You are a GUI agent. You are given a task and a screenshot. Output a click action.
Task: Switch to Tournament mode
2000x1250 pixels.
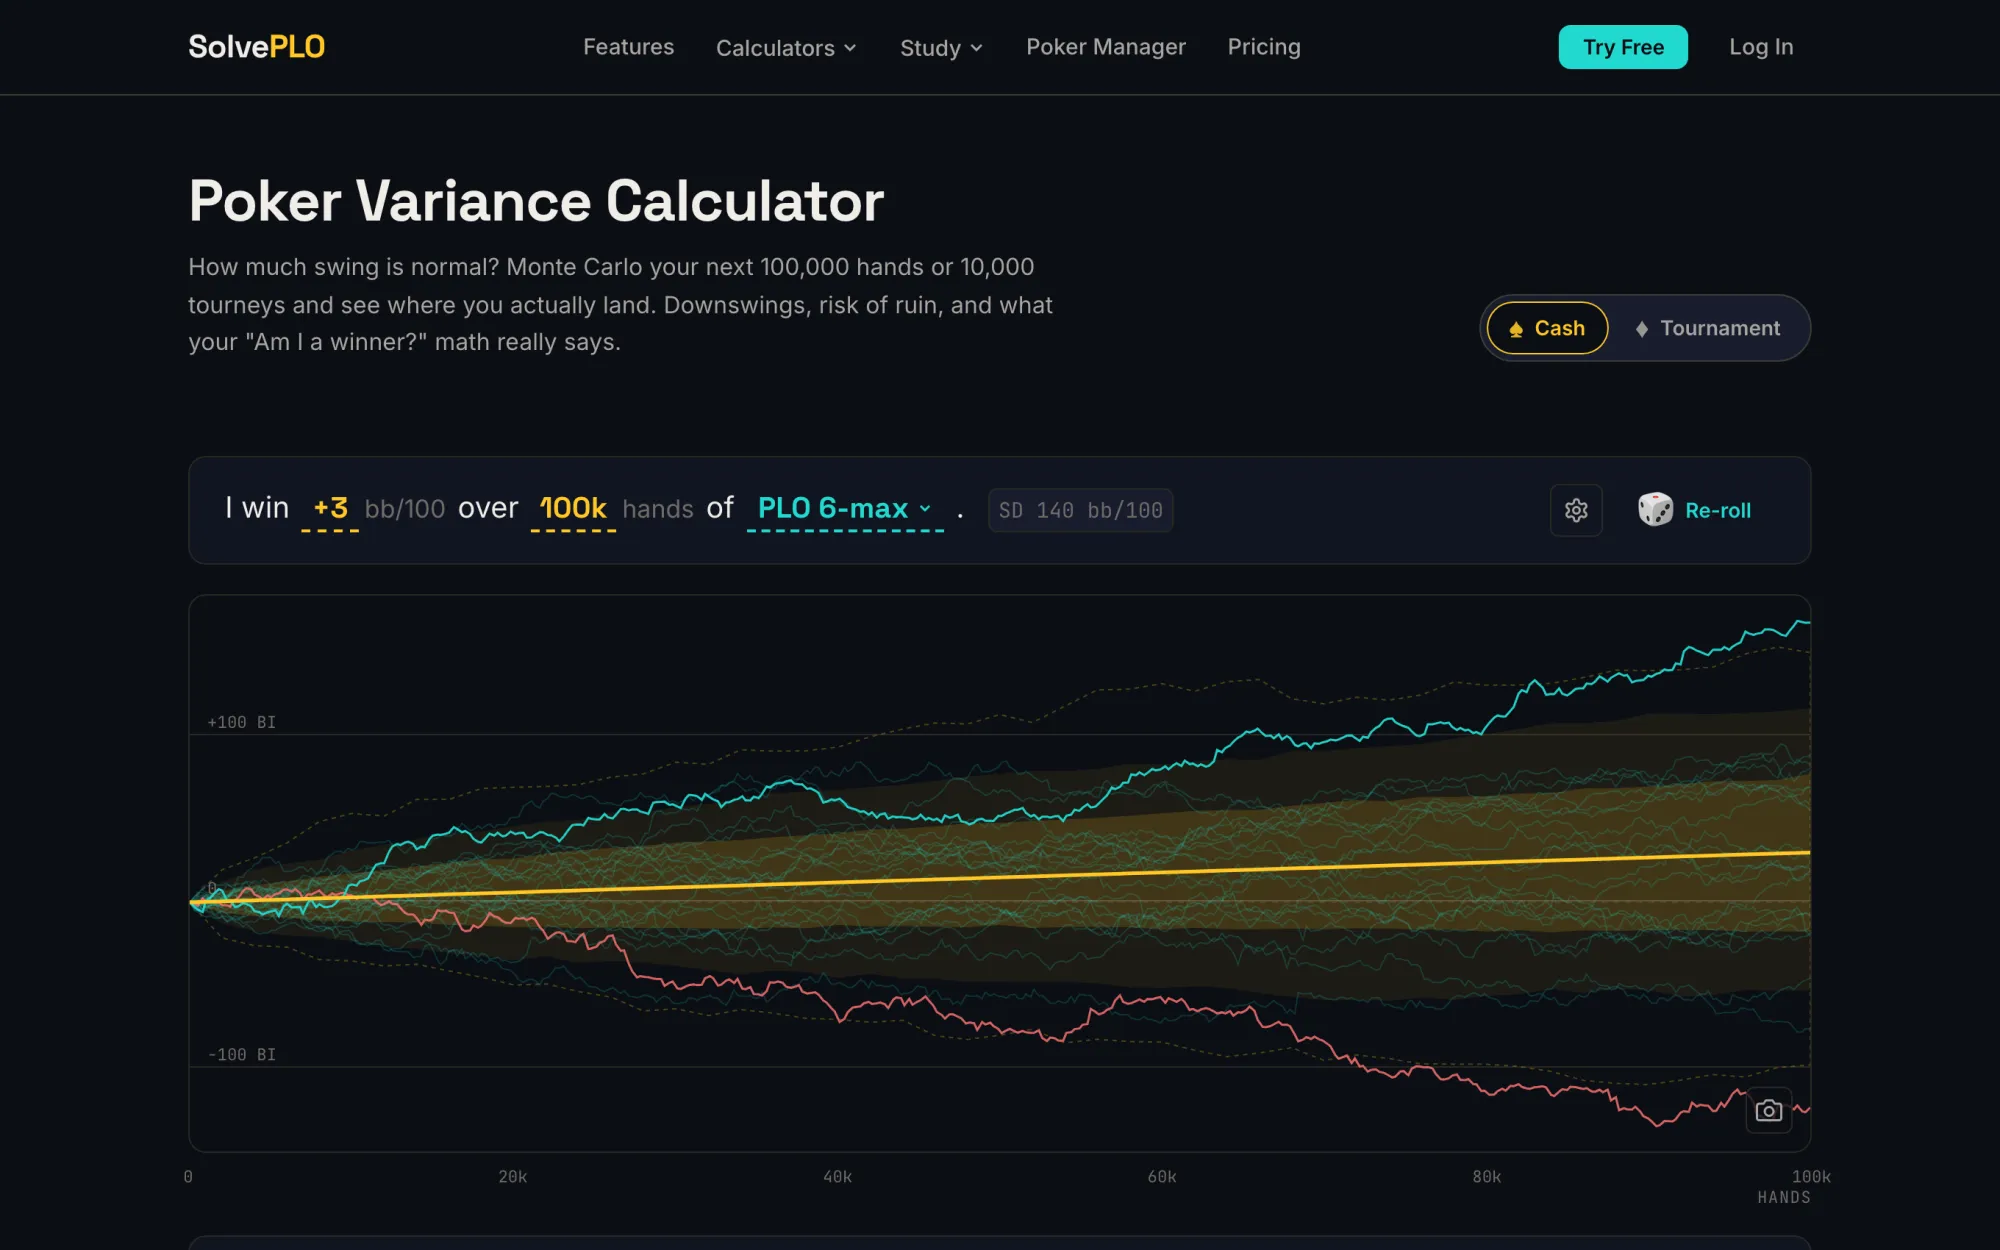(x=1707, y=328)
